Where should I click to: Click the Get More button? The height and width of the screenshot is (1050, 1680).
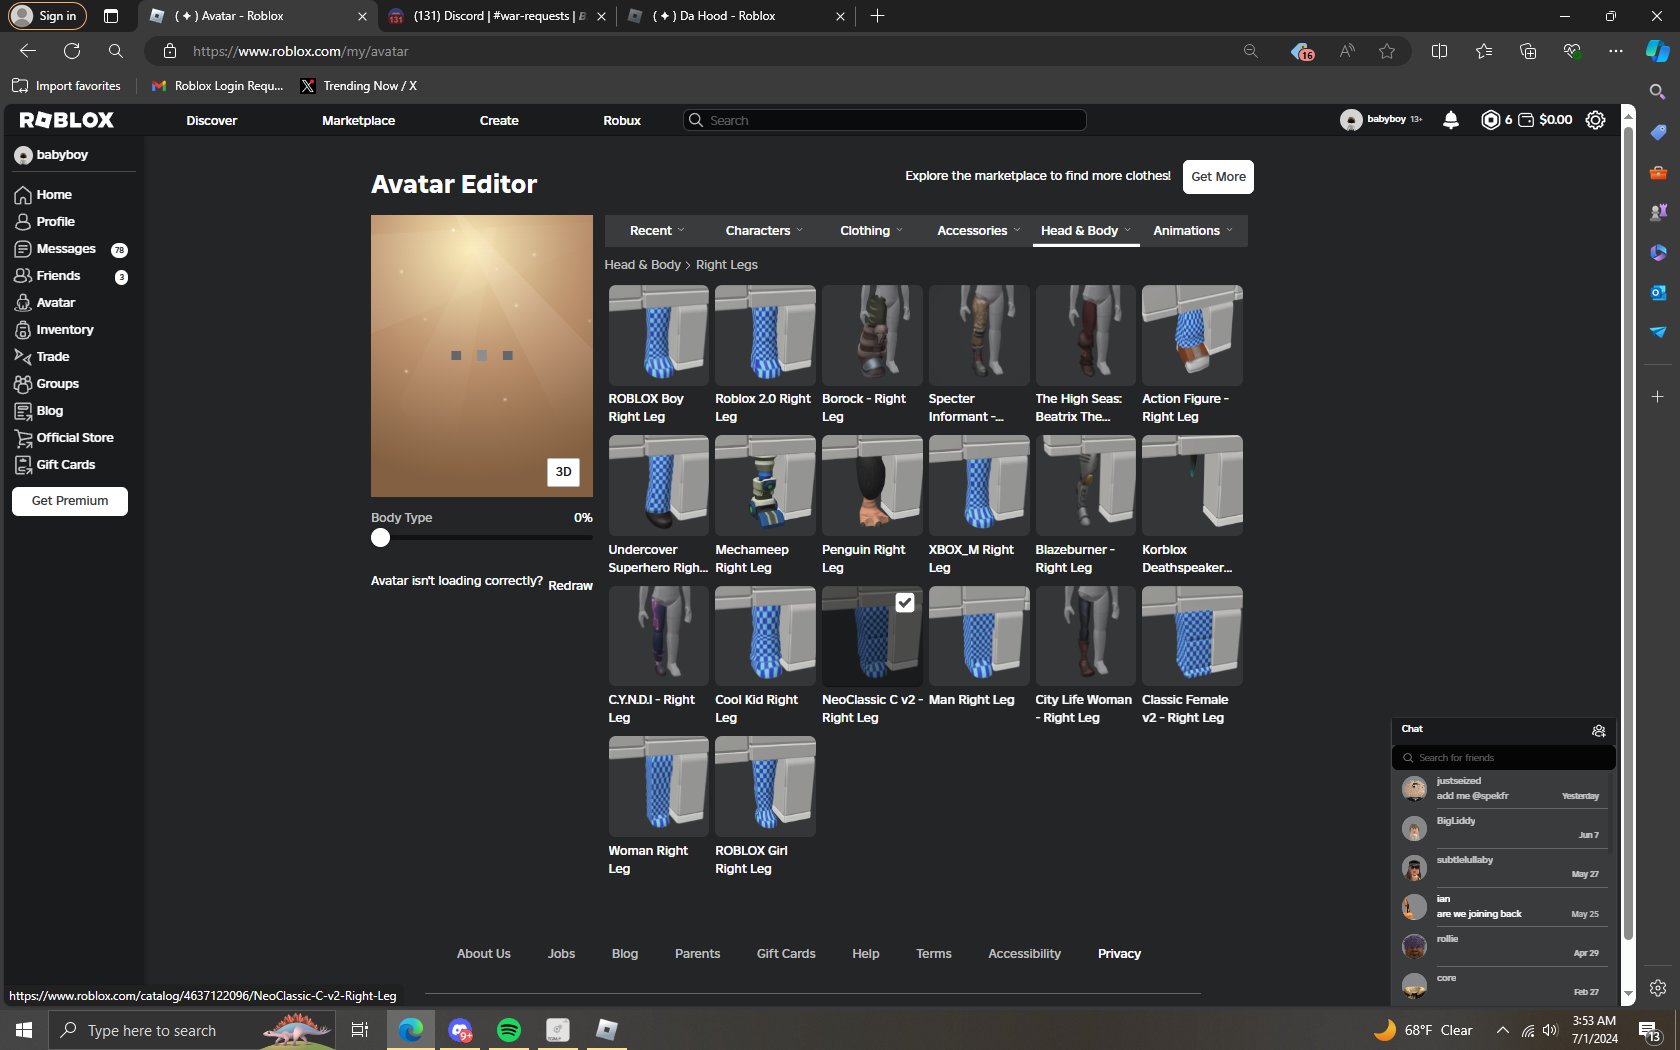1218,177
